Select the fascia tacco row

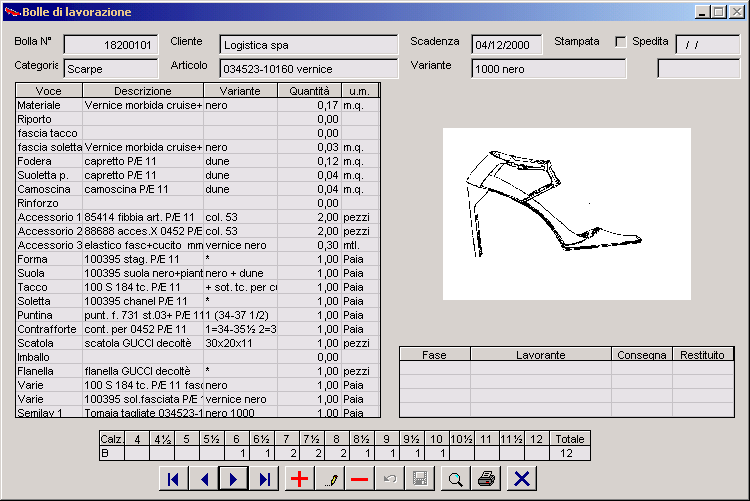[x=198, y=133]
